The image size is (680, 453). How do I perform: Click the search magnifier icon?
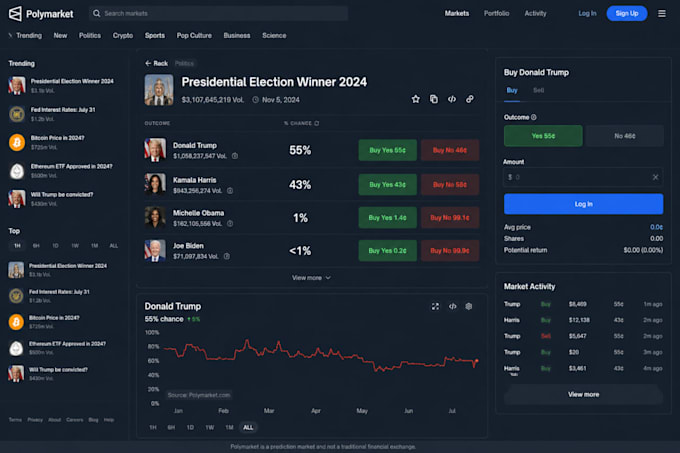pos(97,13)
